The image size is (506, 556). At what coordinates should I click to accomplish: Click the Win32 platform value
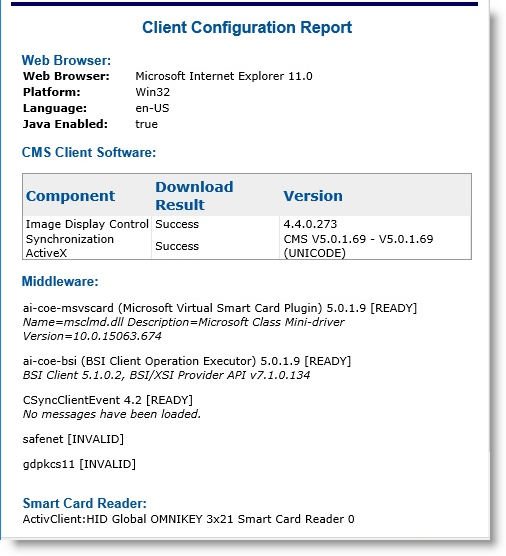[x=152, y=92]
